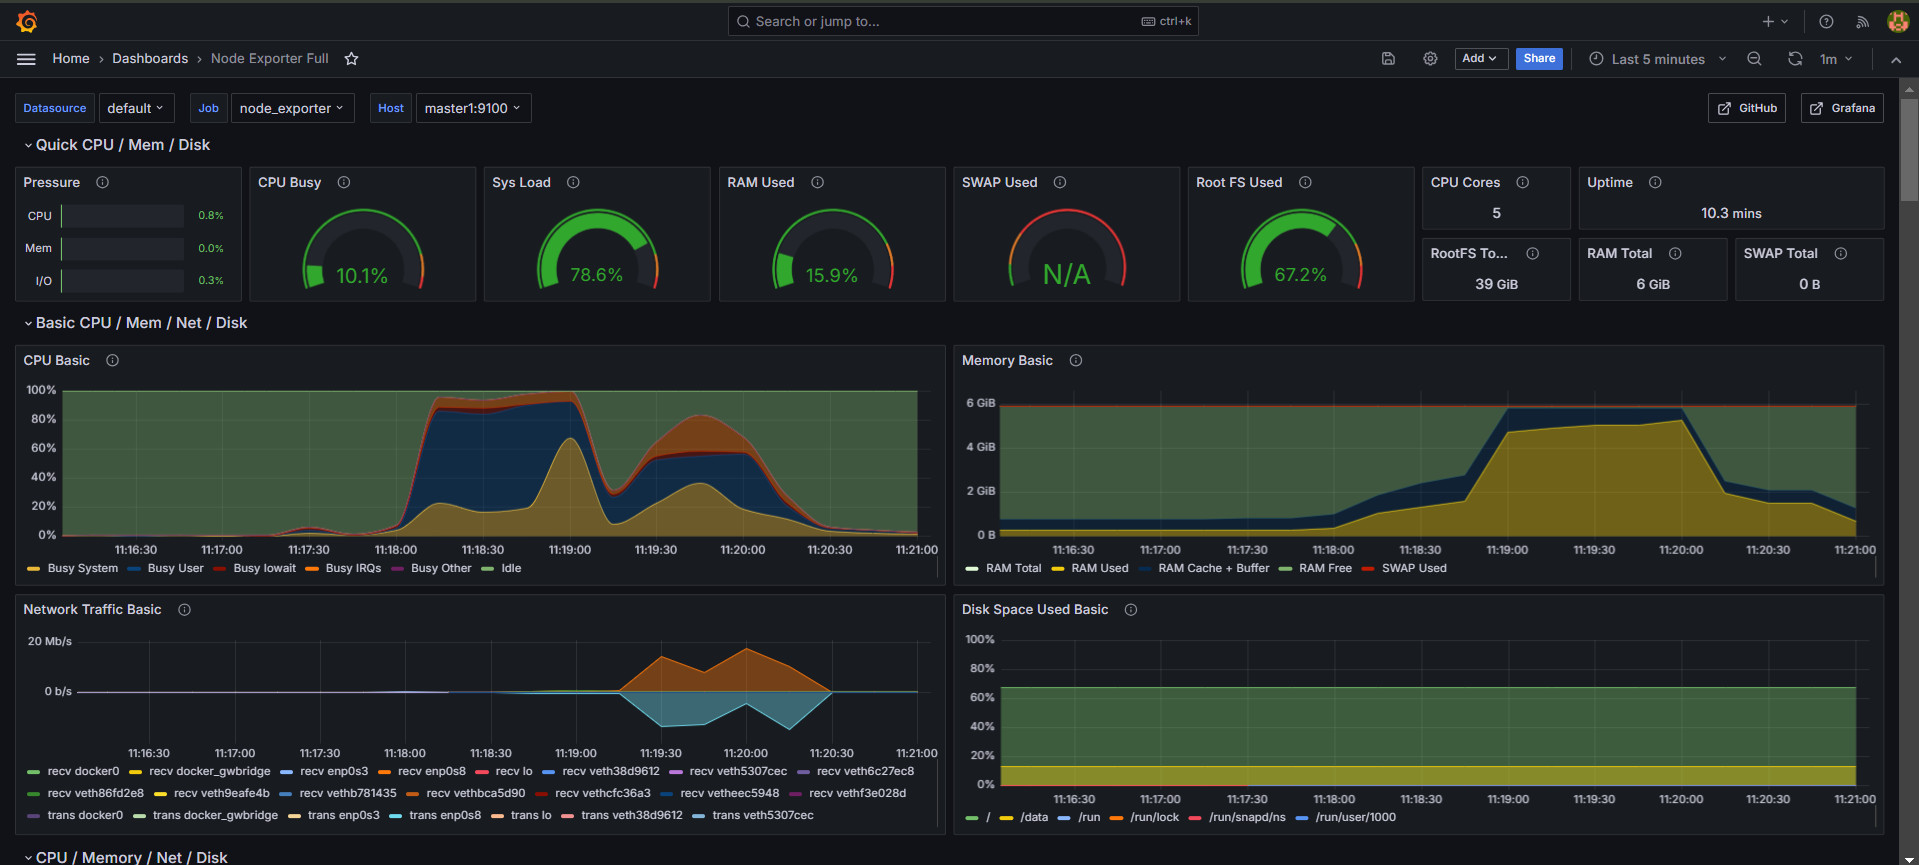1919x865 pixels.
Task: Open dashboard settings gear icon
Action: point(1430,59)
